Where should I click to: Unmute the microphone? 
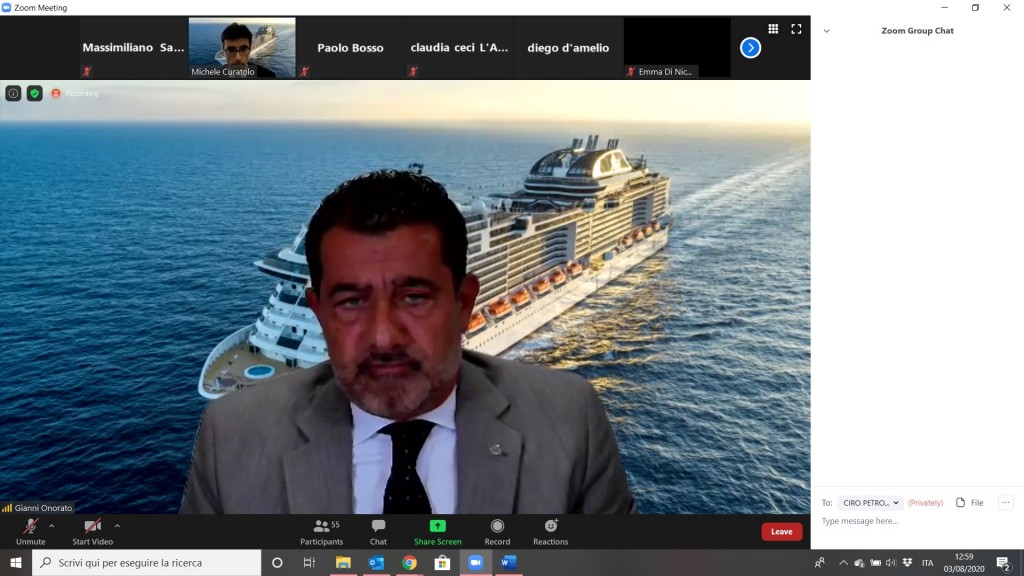click(x=30, y=531)
